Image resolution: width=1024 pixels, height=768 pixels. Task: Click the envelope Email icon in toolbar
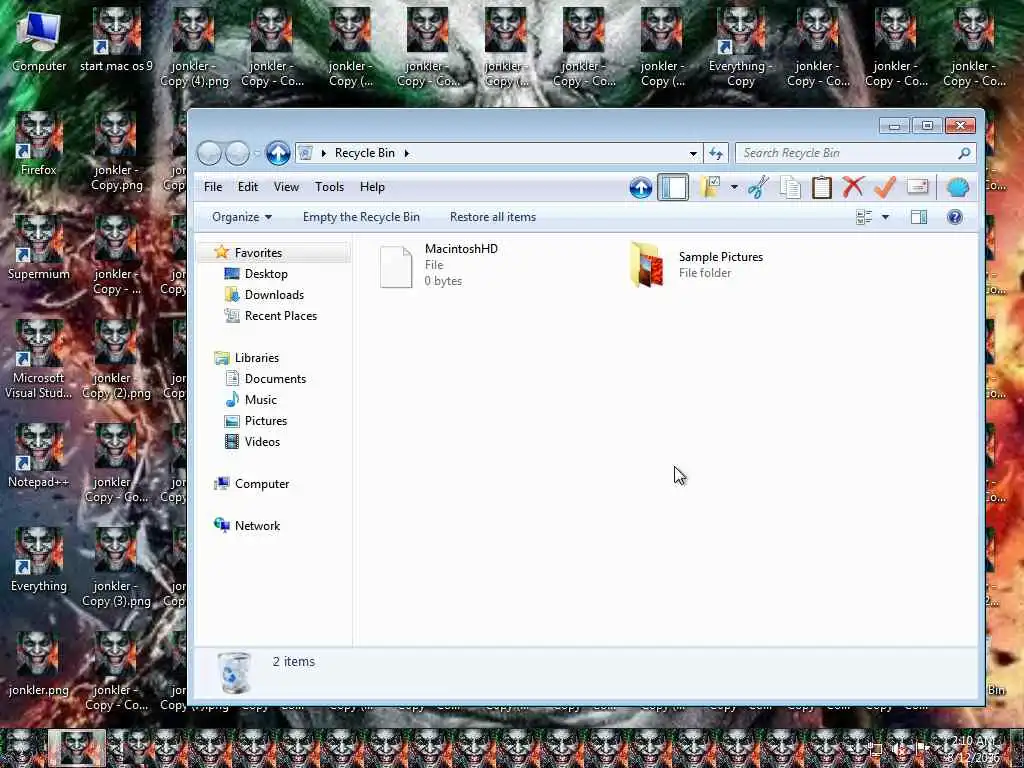pyautogui.click(x=918, y=187)
